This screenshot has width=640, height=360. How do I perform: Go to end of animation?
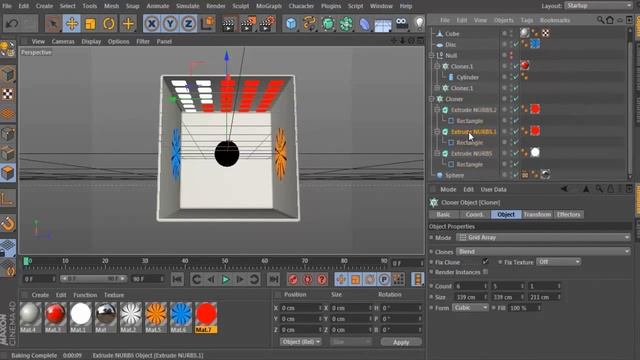(273, 280)
